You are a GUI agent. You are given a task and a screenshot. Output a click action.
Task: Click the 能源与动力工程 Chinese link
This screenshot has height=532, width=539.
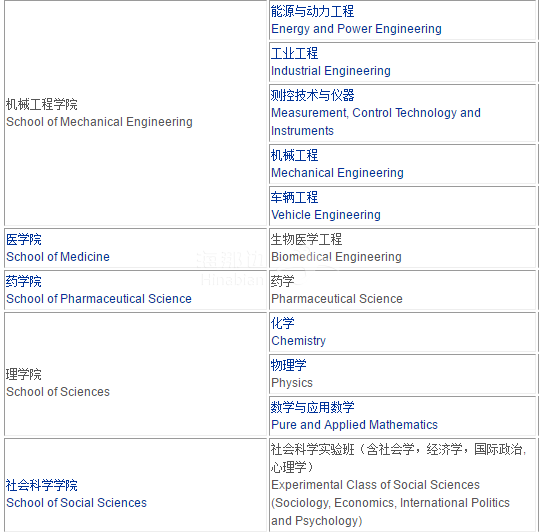[312, 11]
